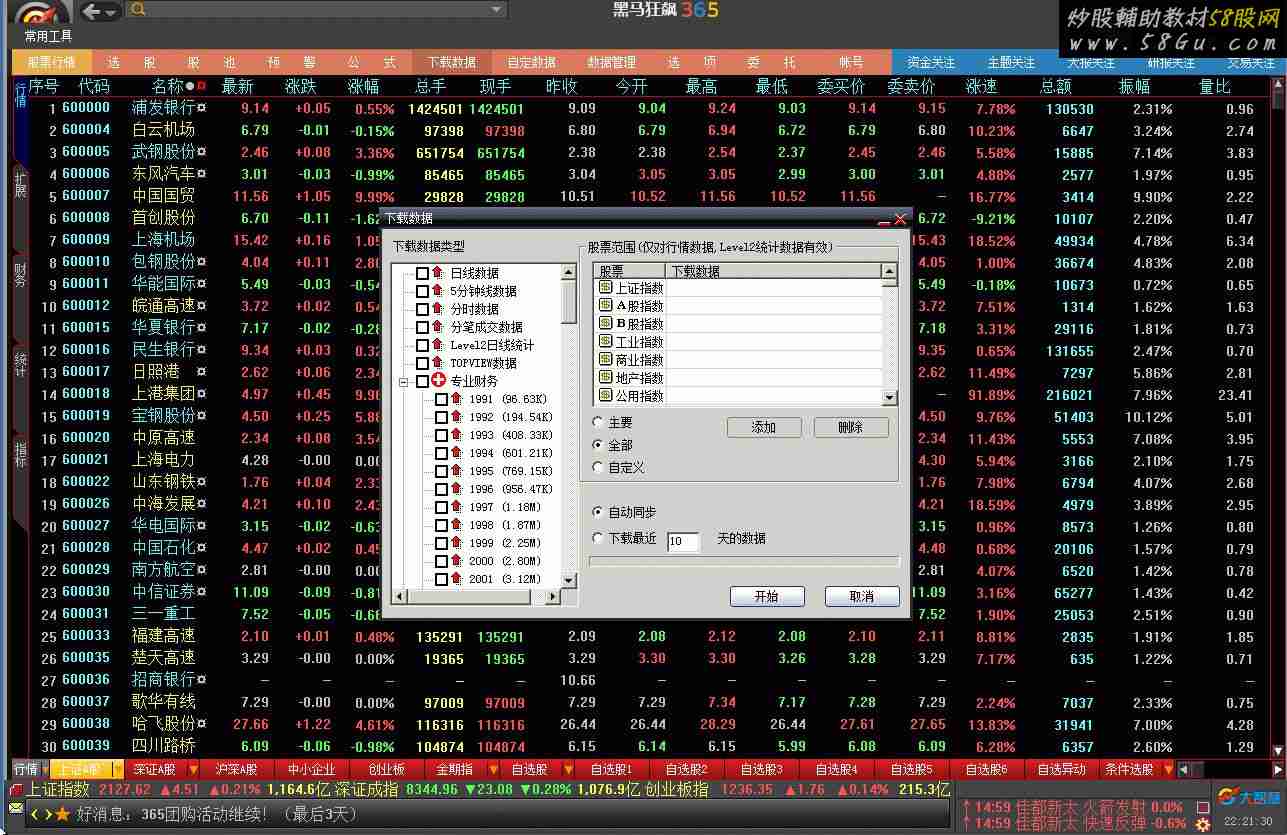
Task: Check the TOPVIEW数据 checkbox
Action: pos(422,363)
